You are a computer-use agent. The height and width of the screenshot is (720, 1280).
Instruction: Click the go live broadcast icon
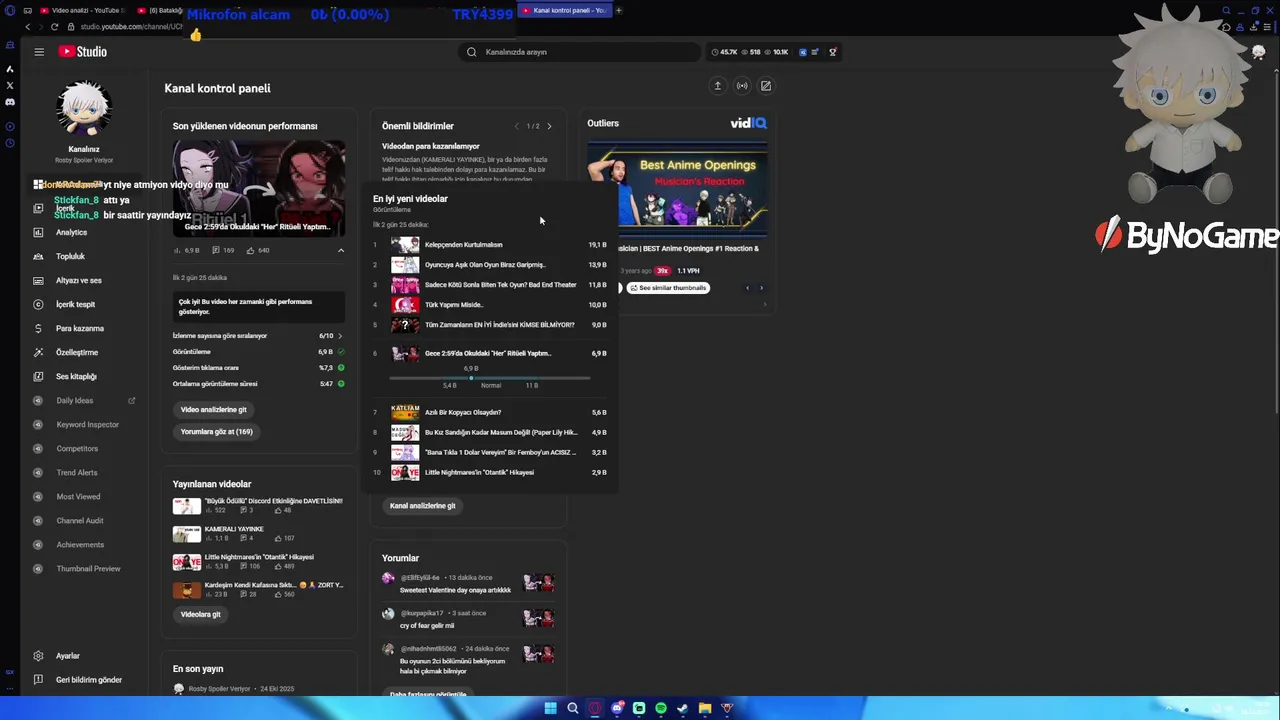(x=742, y=86)
